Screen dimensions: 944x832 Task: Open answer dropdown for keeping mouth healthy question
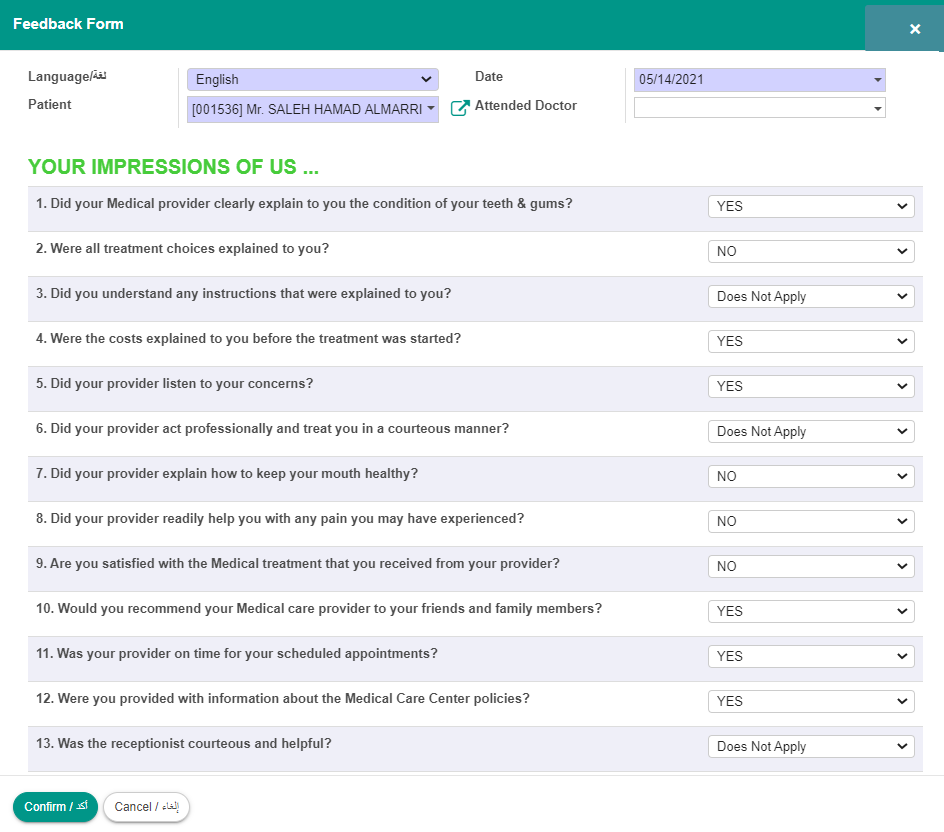pyautogui.click(x=811, y=476)
